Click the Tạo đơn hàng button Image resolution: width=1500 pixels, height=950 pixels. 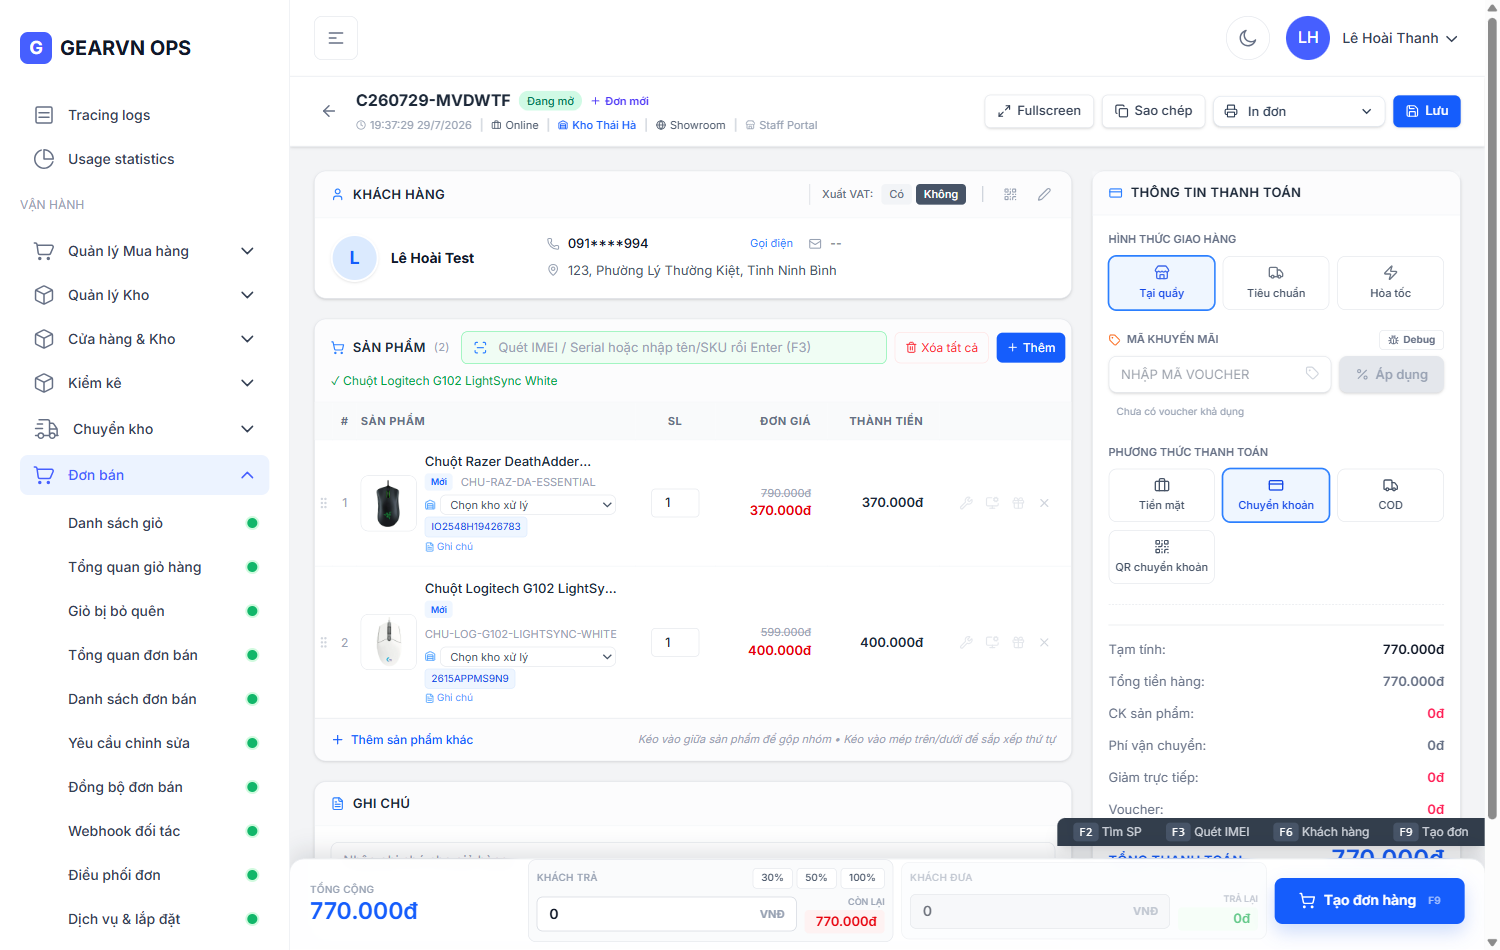(1369, 900)
